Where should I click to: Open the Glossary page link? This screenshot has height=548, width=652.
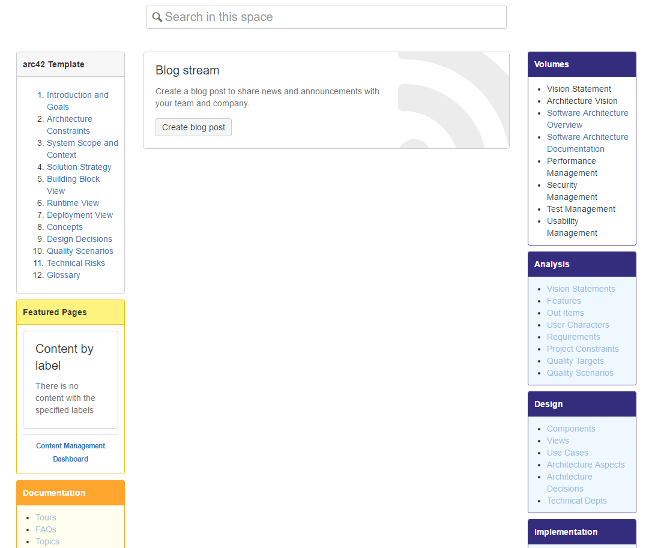point(63,275)
